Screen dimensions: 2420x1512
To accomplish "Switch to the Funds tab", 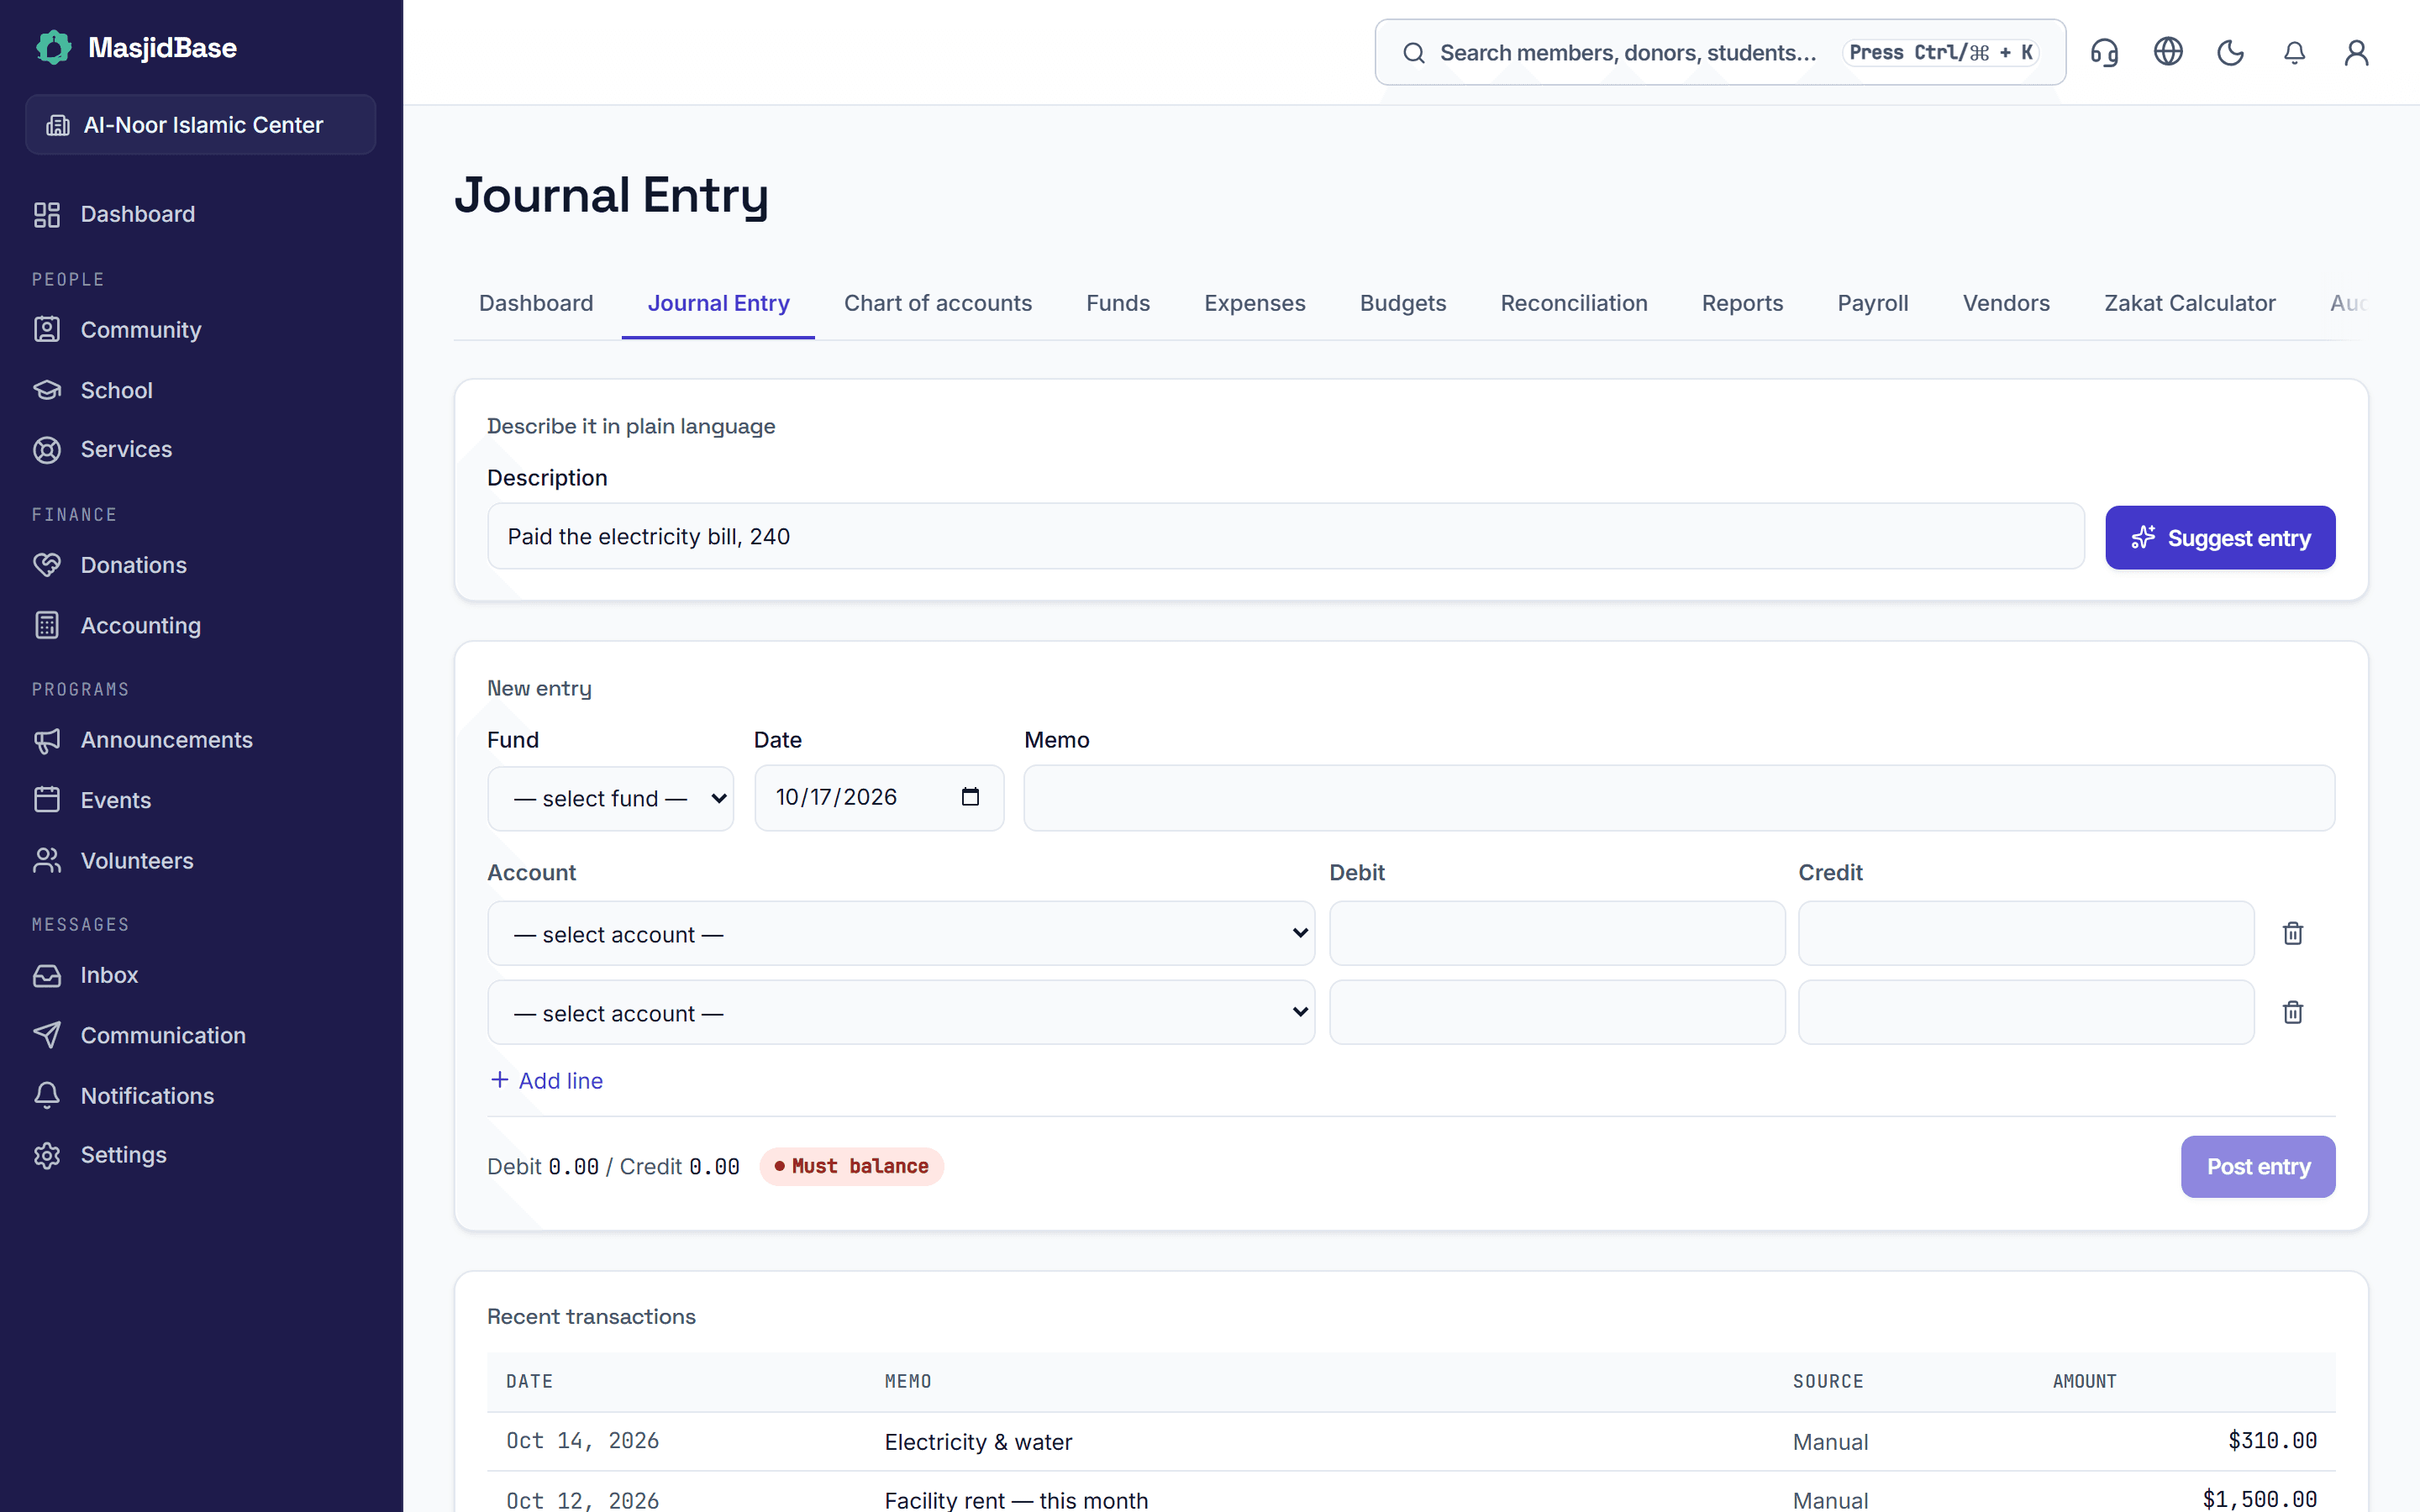I will pyautogui.click(x=1118, y=303).
